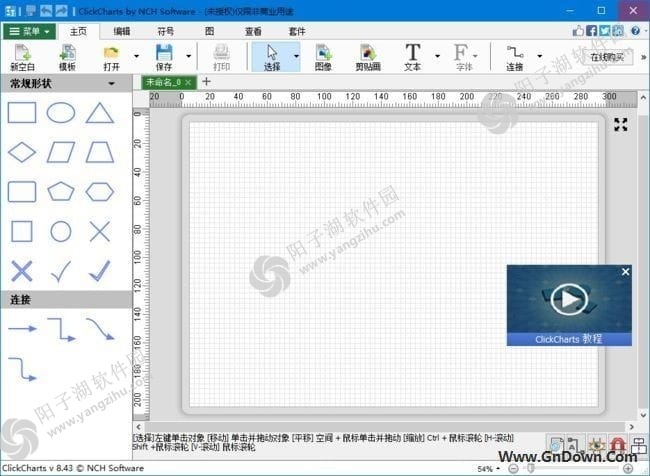Choose the rounded elbow arrow connector
650x476 pixels.
(x=22, y=369)
